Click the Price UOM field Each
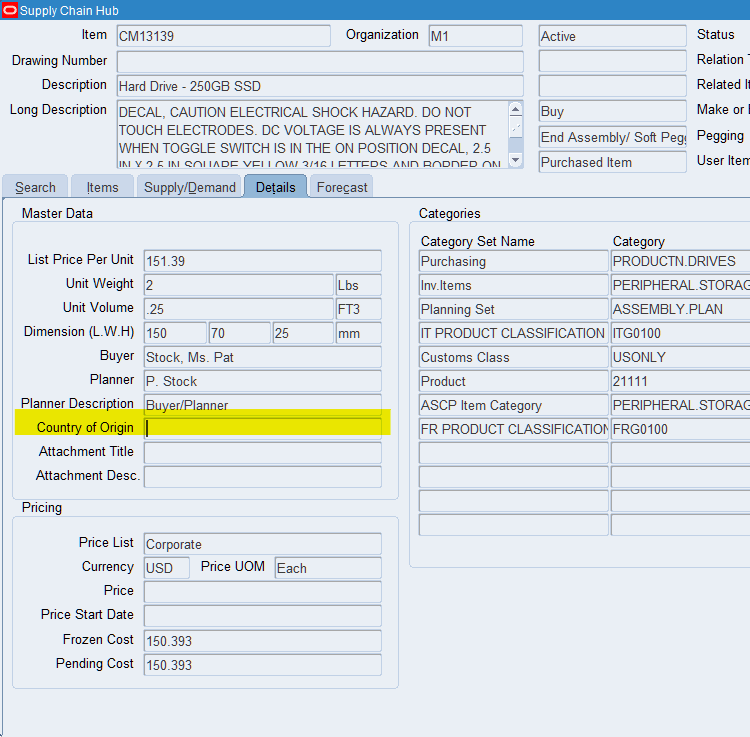750x737 pixels. [328, 568]
